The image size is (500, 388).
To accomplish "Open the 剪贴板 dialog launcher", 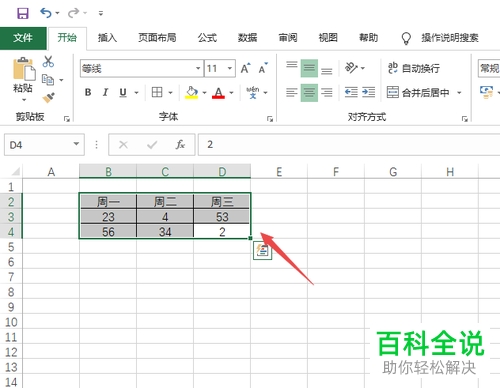I will pyautogui.click(x=67, y=119).
